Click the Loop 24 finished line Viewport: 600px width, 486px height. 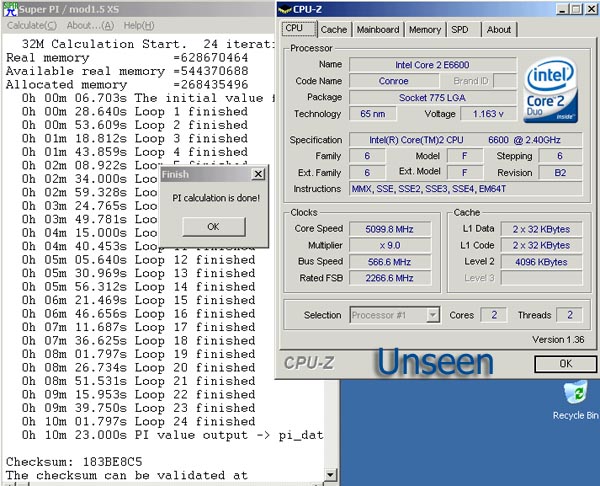tap(139, 421)
